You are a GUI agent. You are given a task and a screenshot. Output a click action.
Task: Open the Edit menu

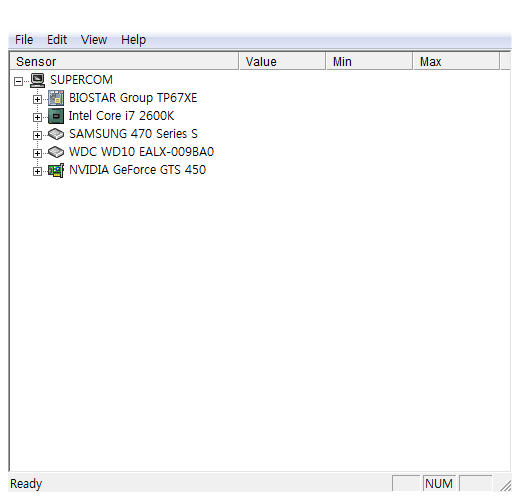[x=57, y=40]
